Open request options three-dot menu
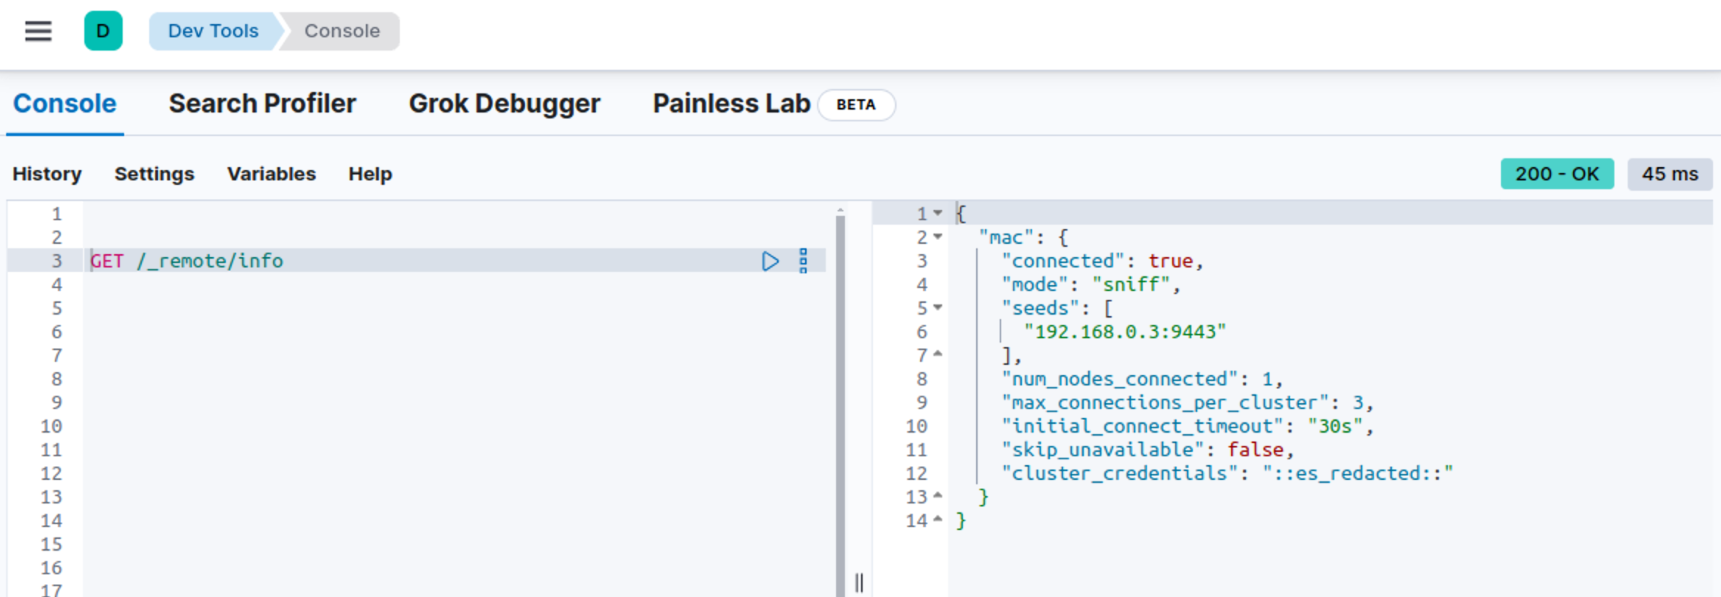 click(803, 261)
